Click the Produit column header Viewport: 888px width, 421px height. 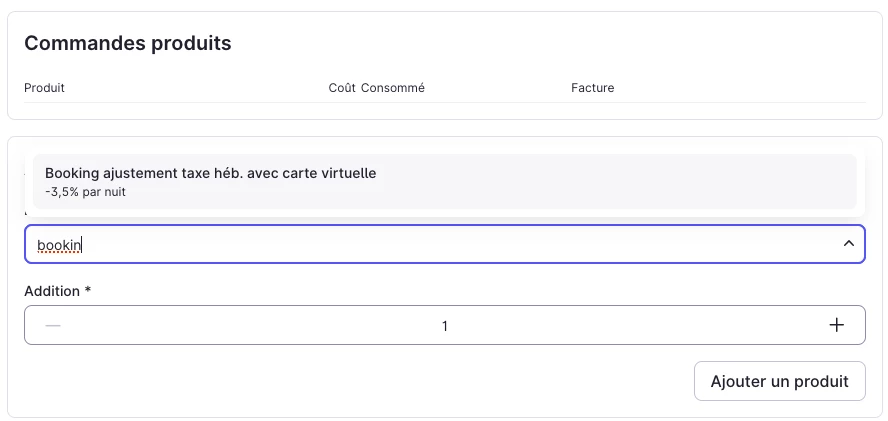(44, 88)
